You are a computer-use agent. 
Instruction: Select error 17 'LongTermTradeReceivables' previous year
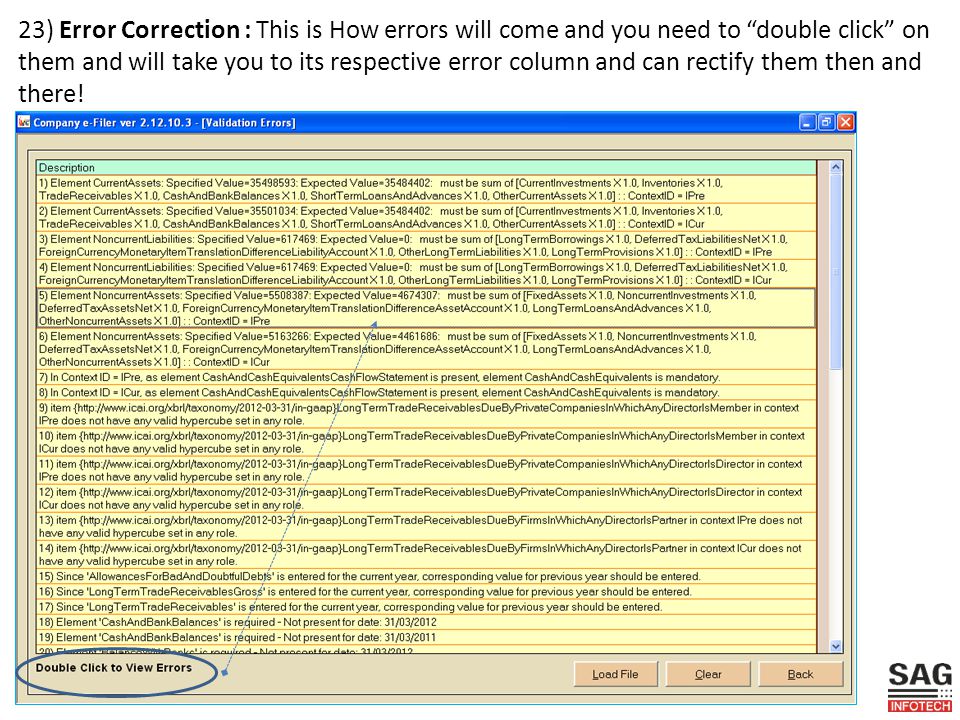(426, 607)
